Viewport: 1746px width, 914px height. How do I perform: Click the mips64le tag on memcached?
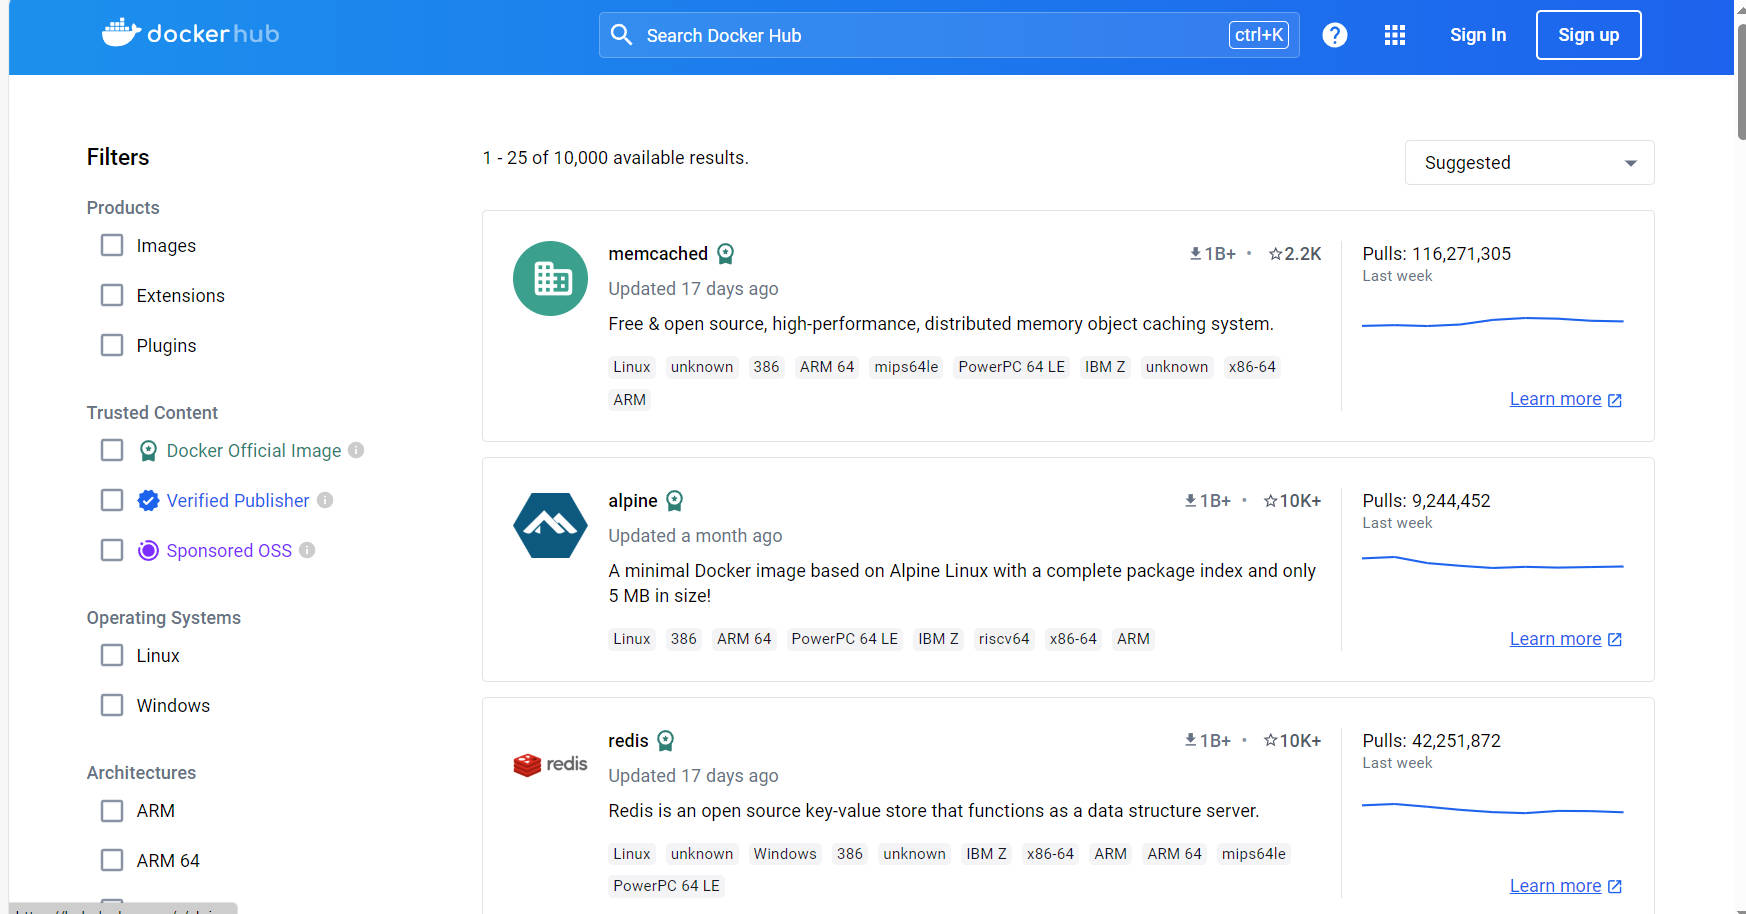pyautogui.click(x=906, y=367)
